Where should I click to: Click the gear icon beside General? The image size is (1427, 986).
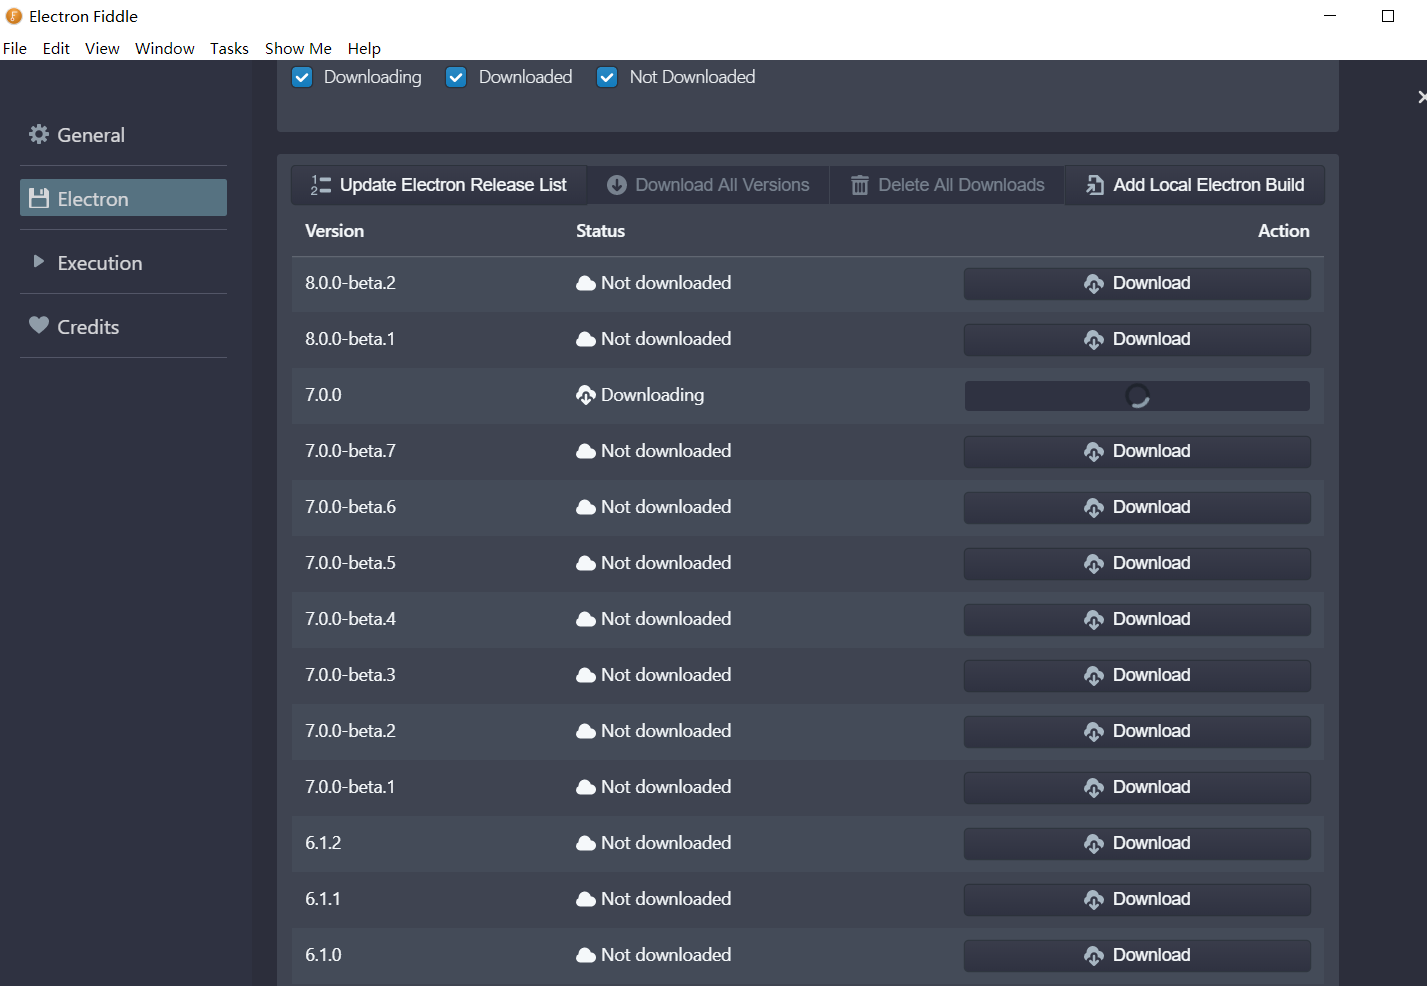[x=38, y=134]
